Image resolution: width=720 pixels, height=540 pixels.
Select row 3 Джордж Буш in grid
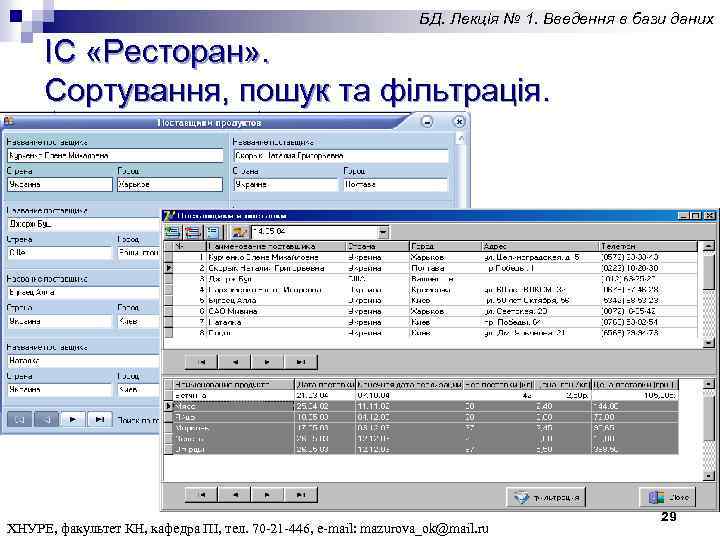431,279
